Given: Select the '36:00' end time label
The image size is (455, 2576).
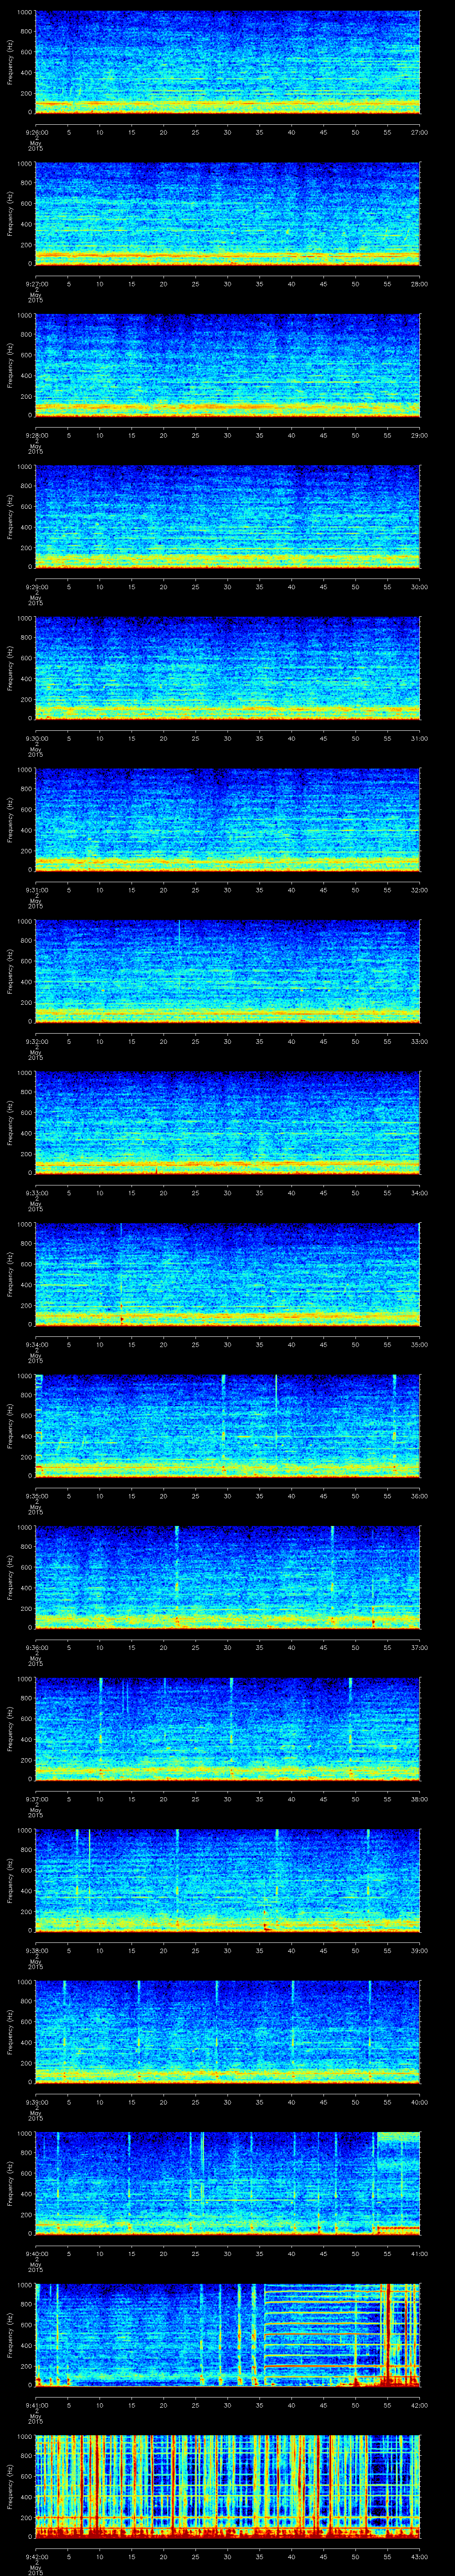Looking at the screenshot, I should tap(419, 1496).
